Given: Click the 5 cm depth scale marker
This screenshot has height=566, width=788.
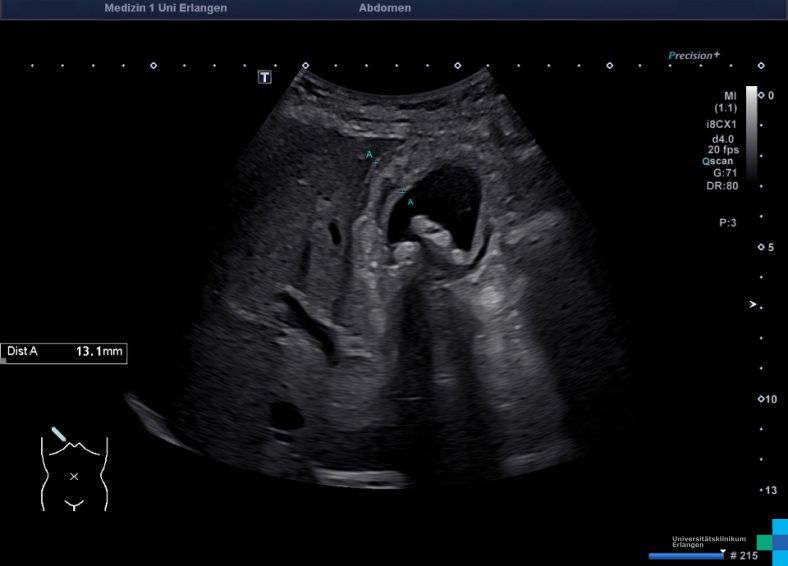Looking at the screenshot, I should tap(765, 247).
